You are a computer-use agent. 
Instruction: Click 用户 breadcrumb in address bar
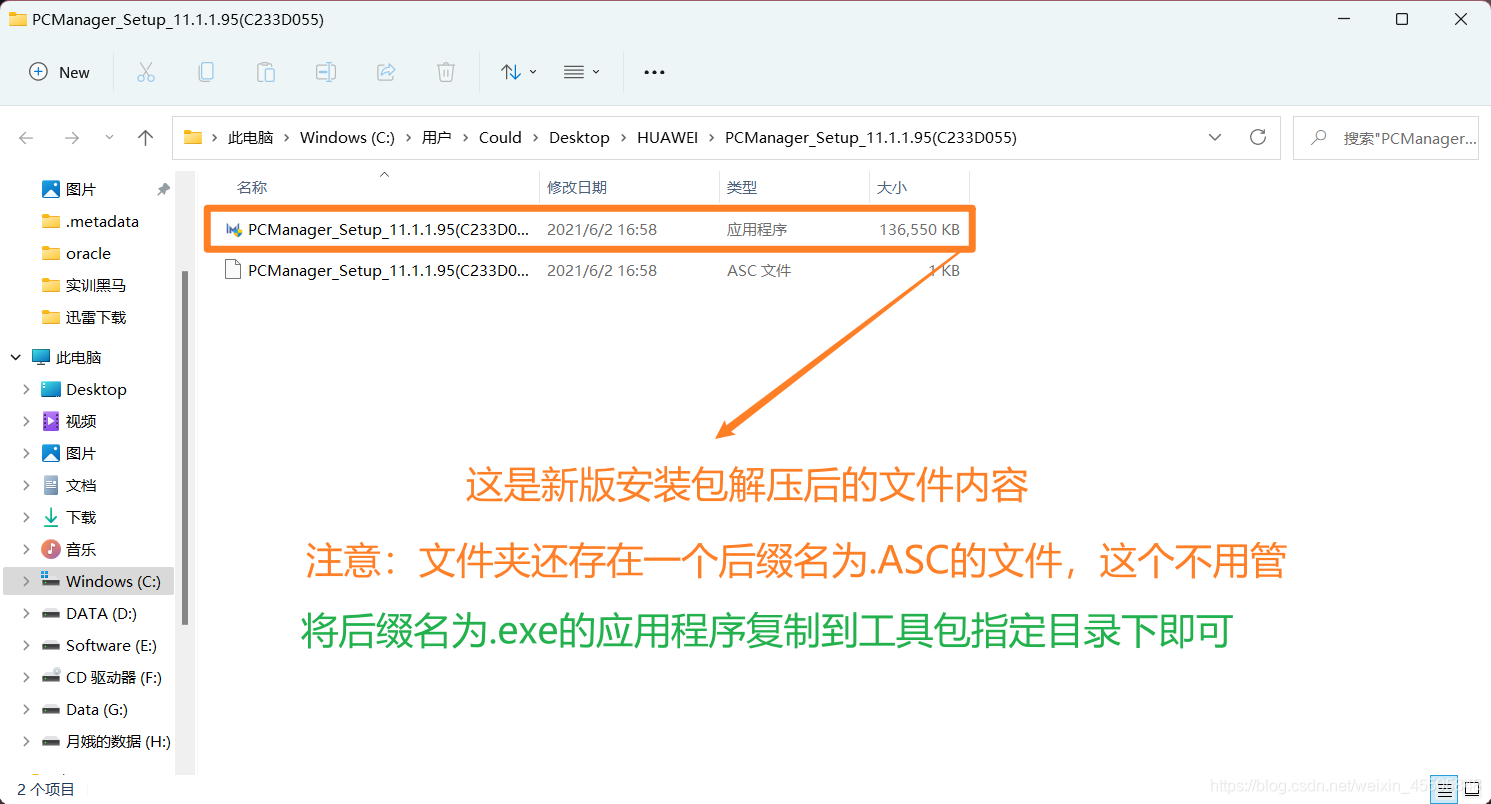coord(437,138)
